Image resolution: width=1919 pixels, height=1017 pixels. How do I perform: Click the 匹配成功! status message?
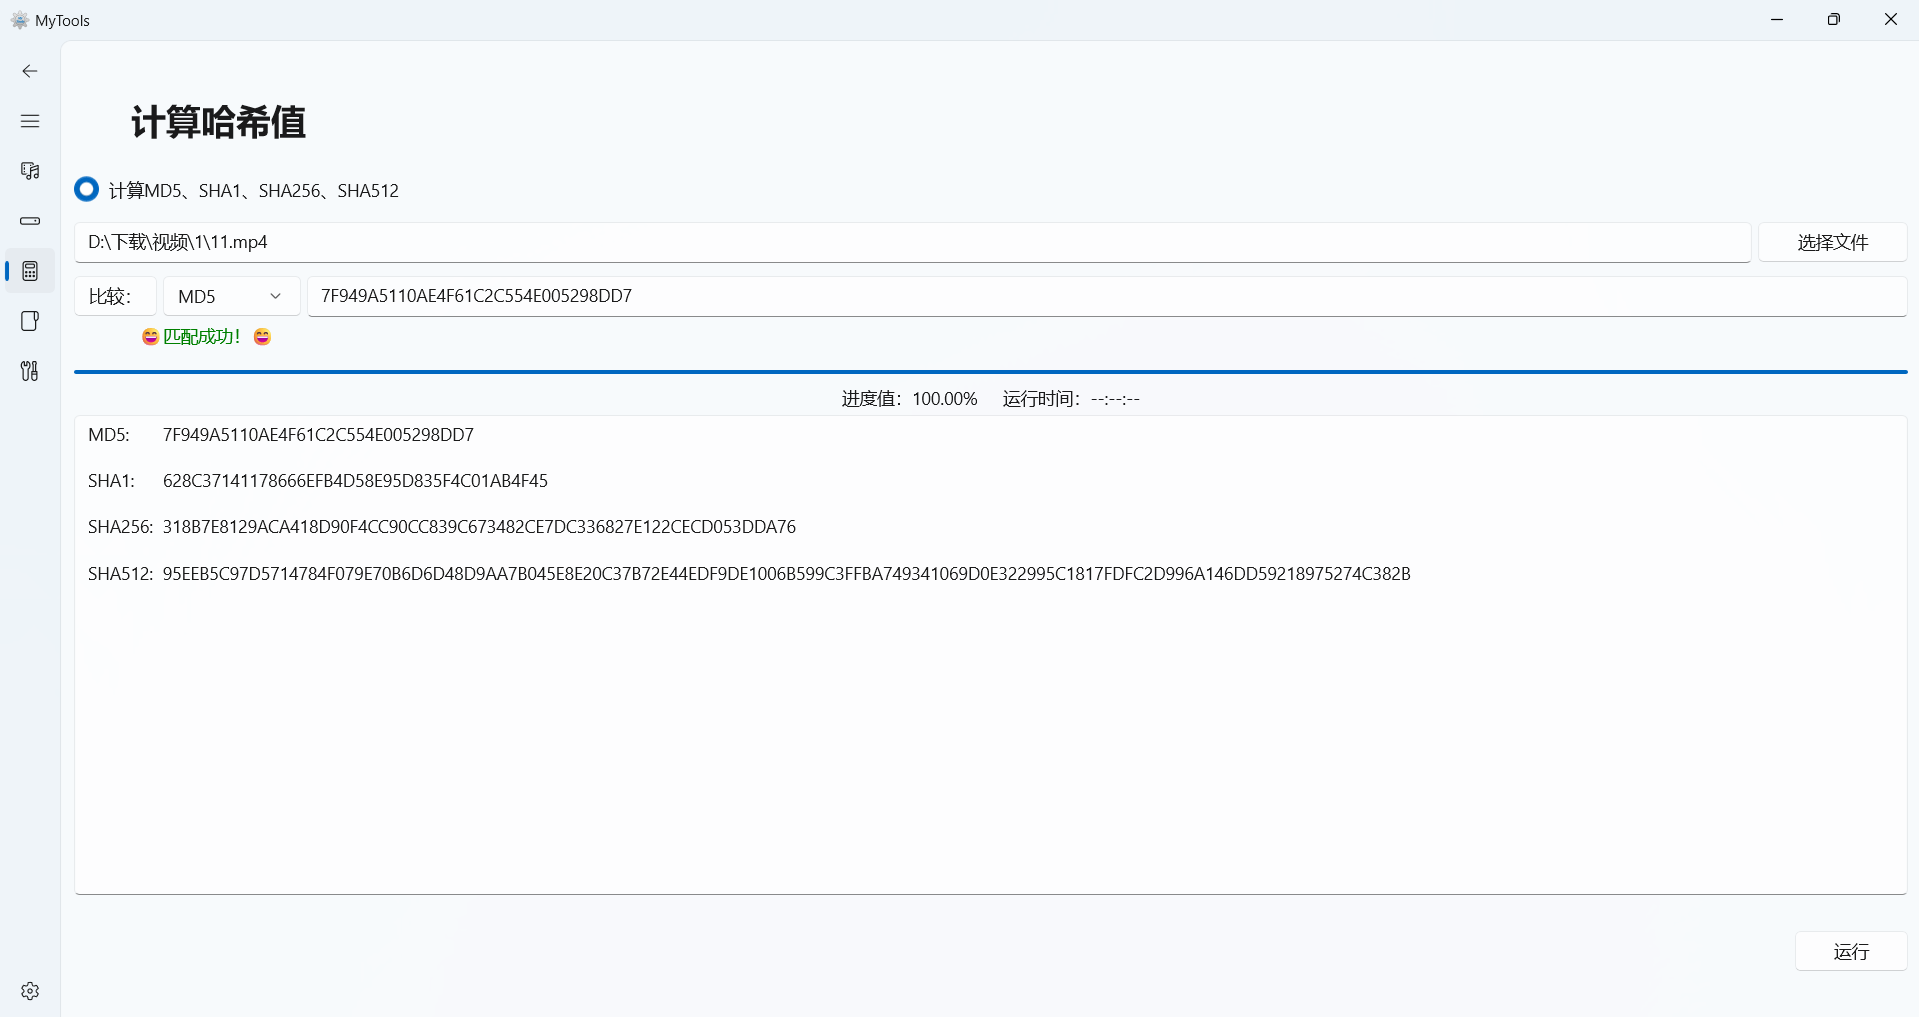(206, 337)
